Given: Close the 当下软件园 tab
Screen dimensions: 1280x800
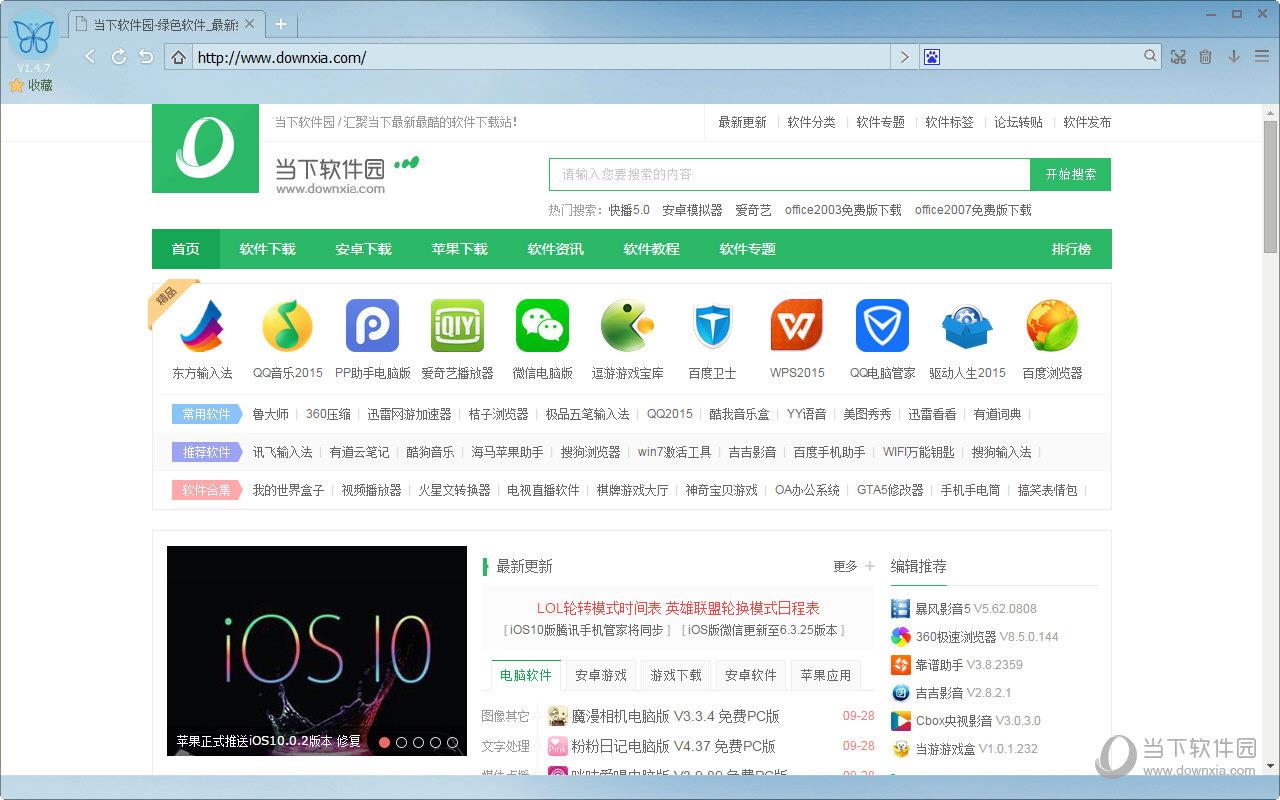Looking at the screenshot, I should pyautogui.click(x=249, y=24).
